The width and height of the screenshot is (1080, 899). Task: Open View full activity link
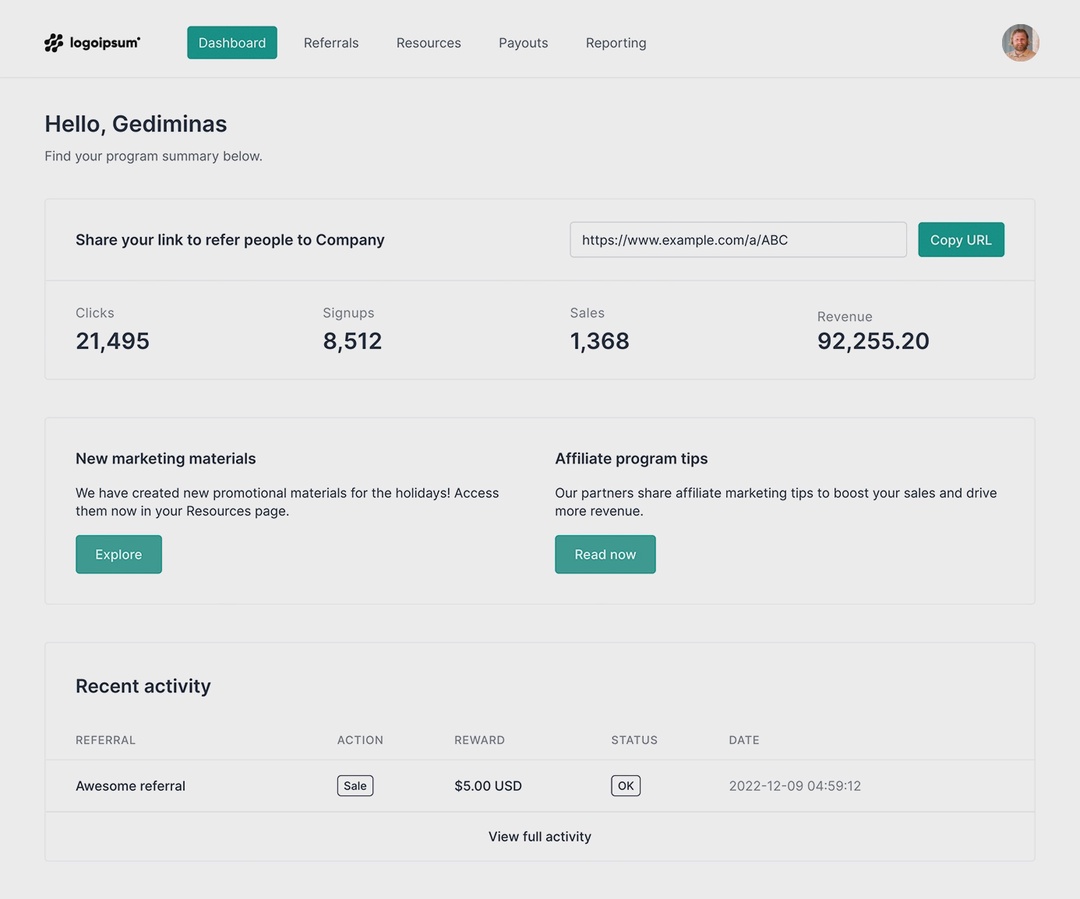coord(539,836)
